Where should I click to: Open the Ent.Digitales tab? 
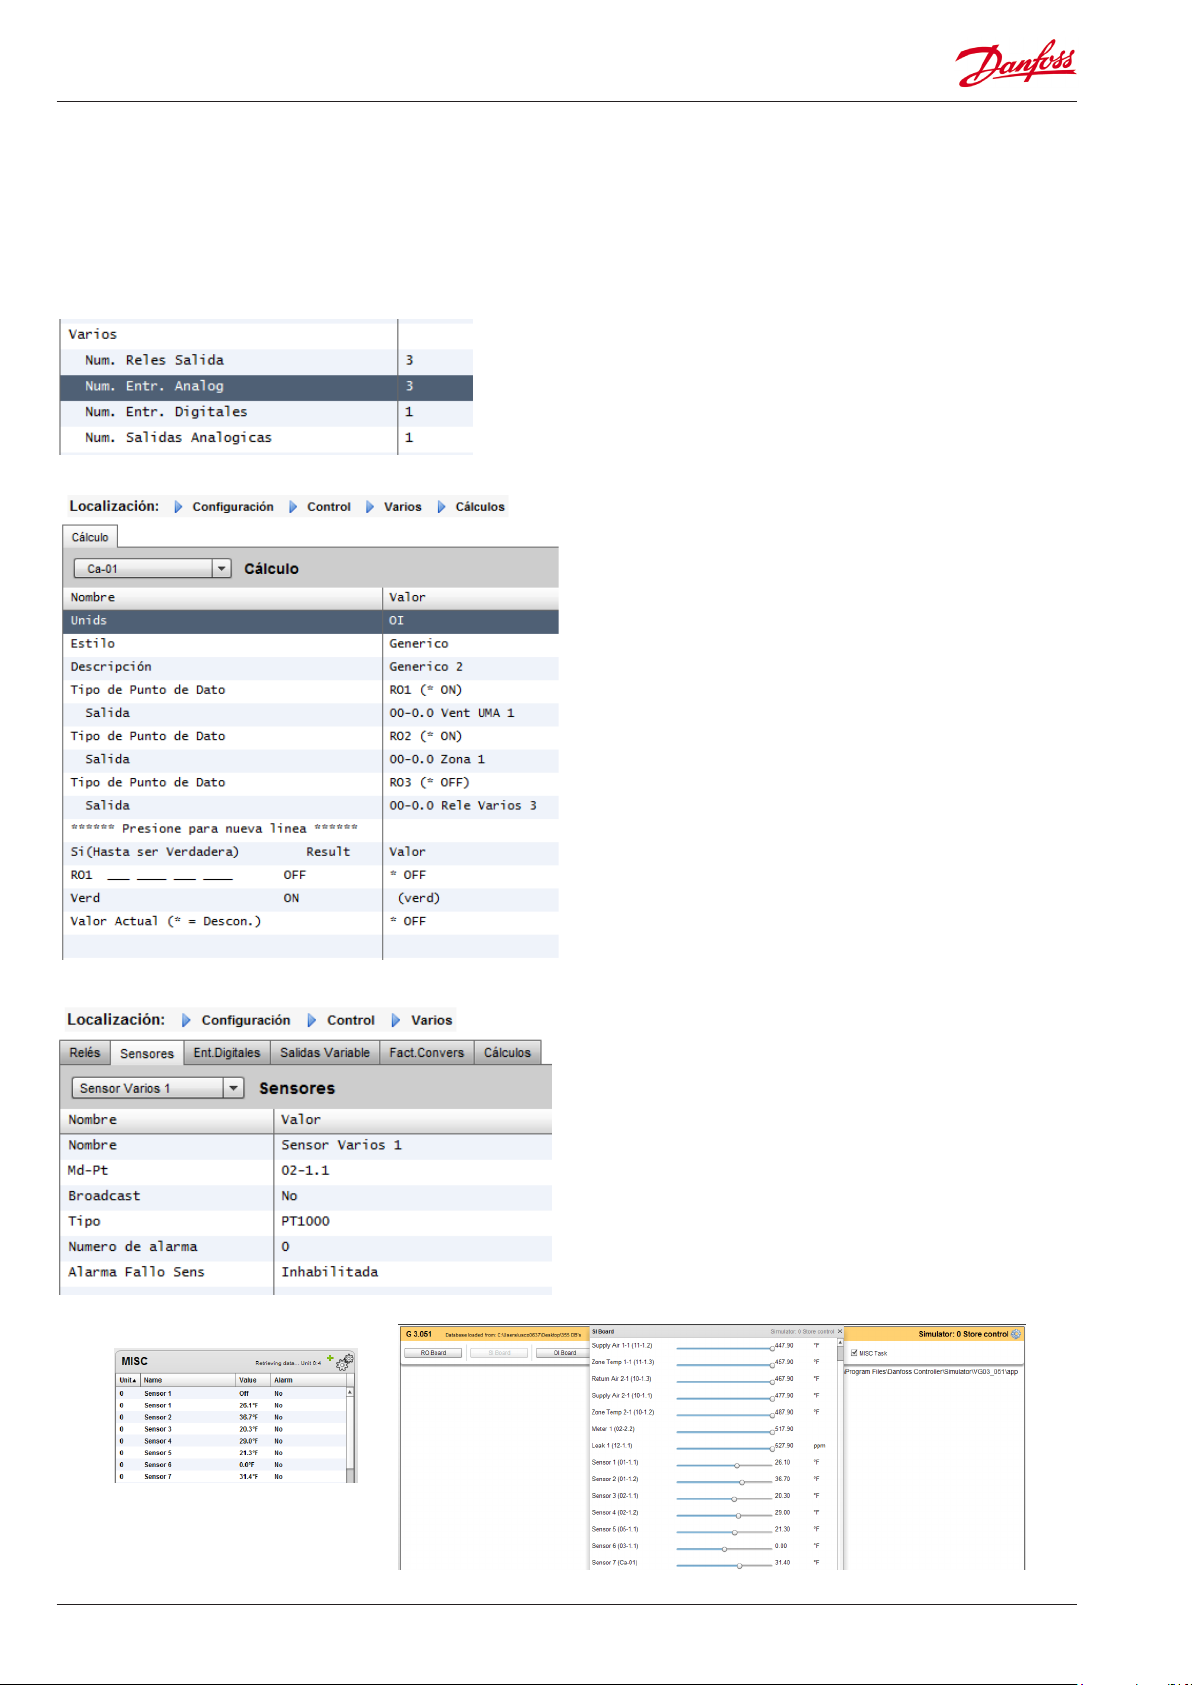pyautogui.click(x=227, y=1052)
